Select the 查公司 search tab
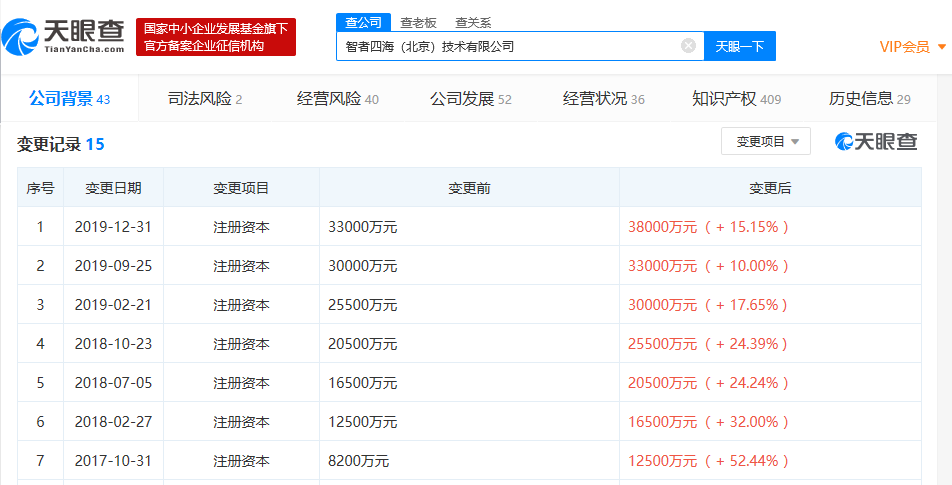 click(x=362, y=22)
